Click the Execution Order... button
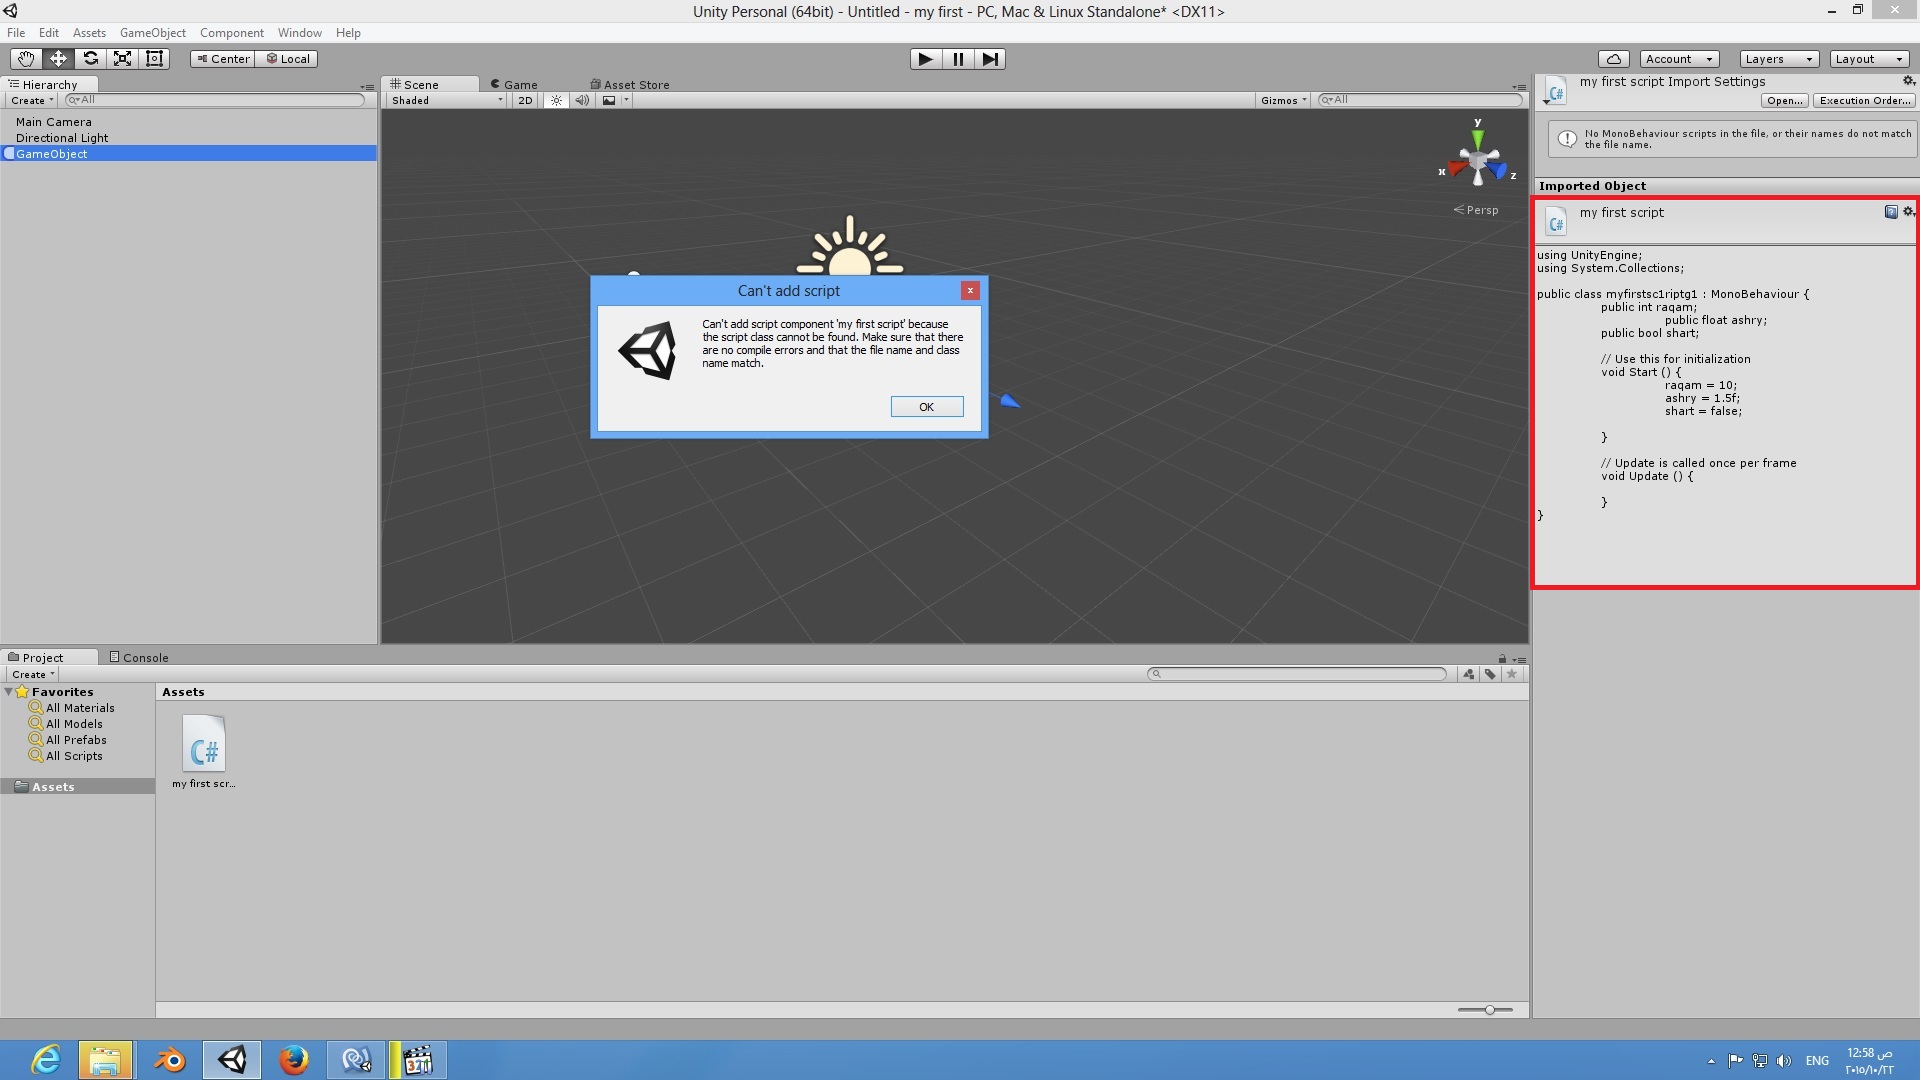The image size is (1920, 1080). [1864, 101]
